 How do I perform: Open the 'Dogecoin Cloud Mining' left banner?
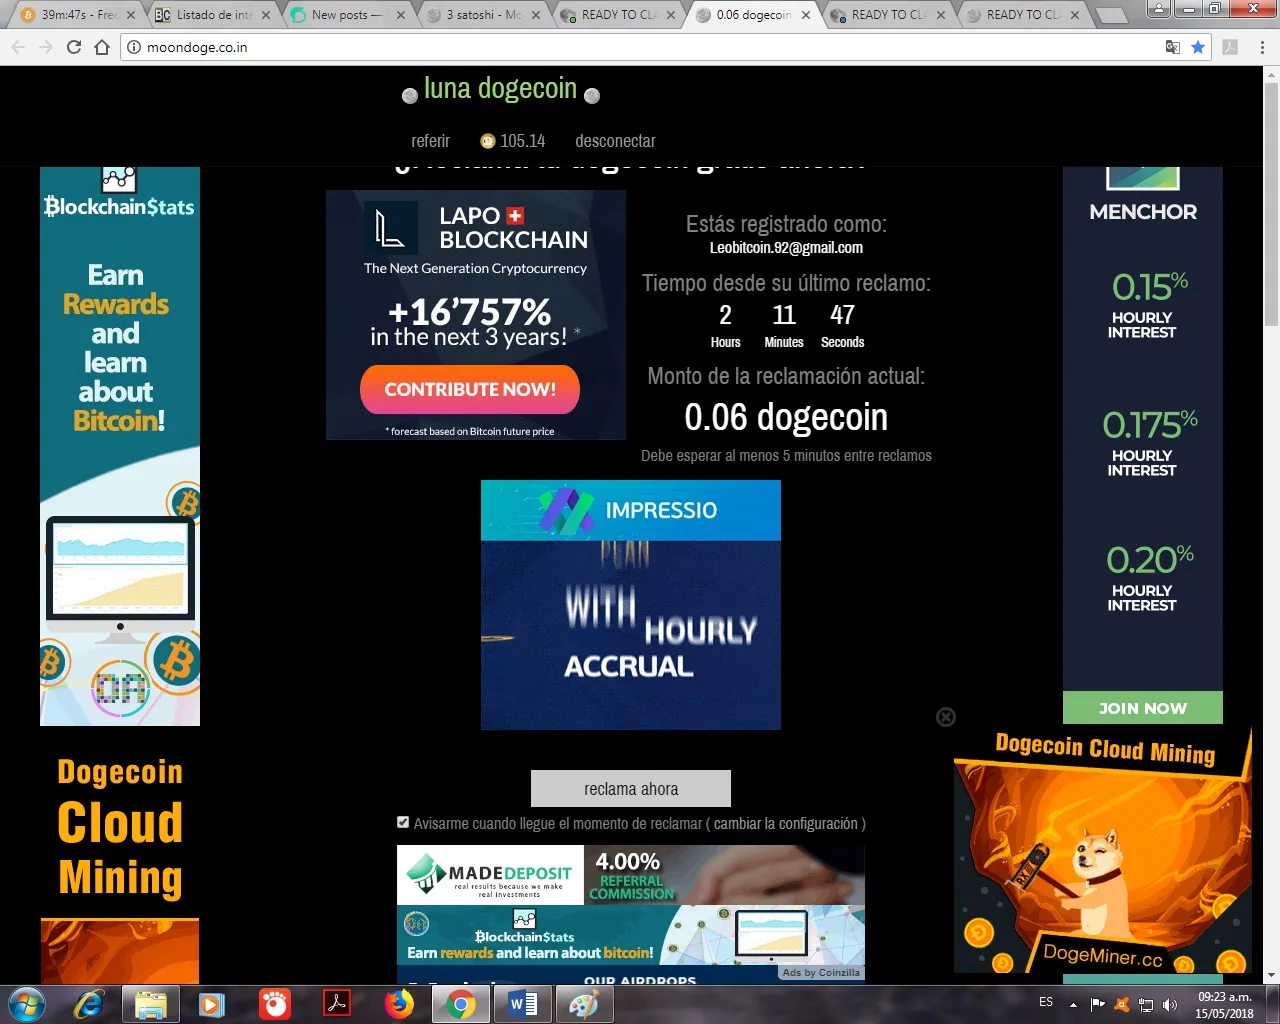(120, 866)
